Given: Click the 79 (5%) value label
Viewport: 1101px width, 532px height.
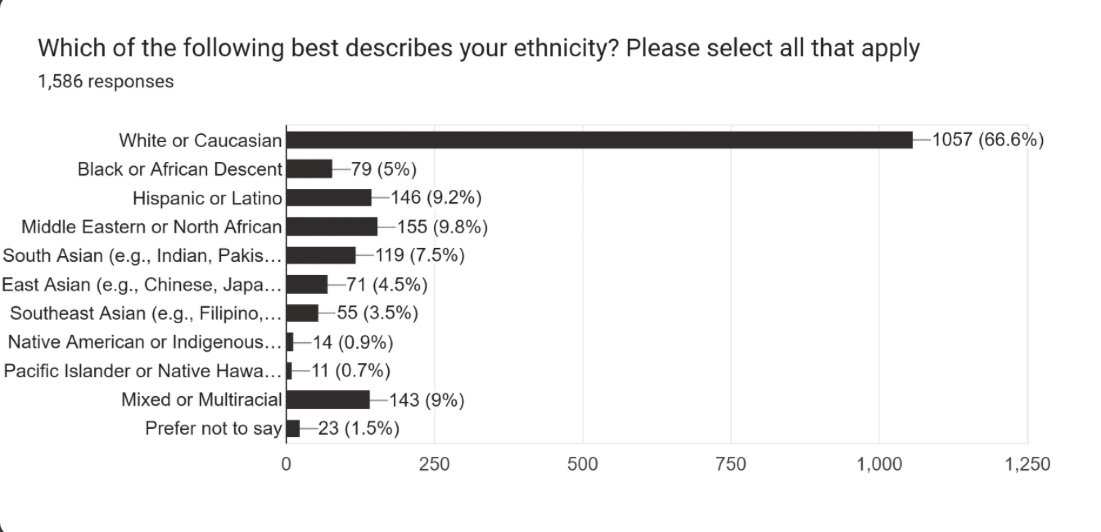Looking at the screenshot, I should point(384,169).
